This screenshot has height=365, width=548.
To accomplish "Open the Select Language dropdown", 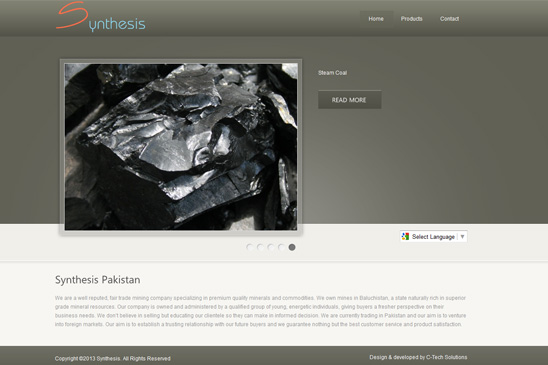I will coord(433,237).
